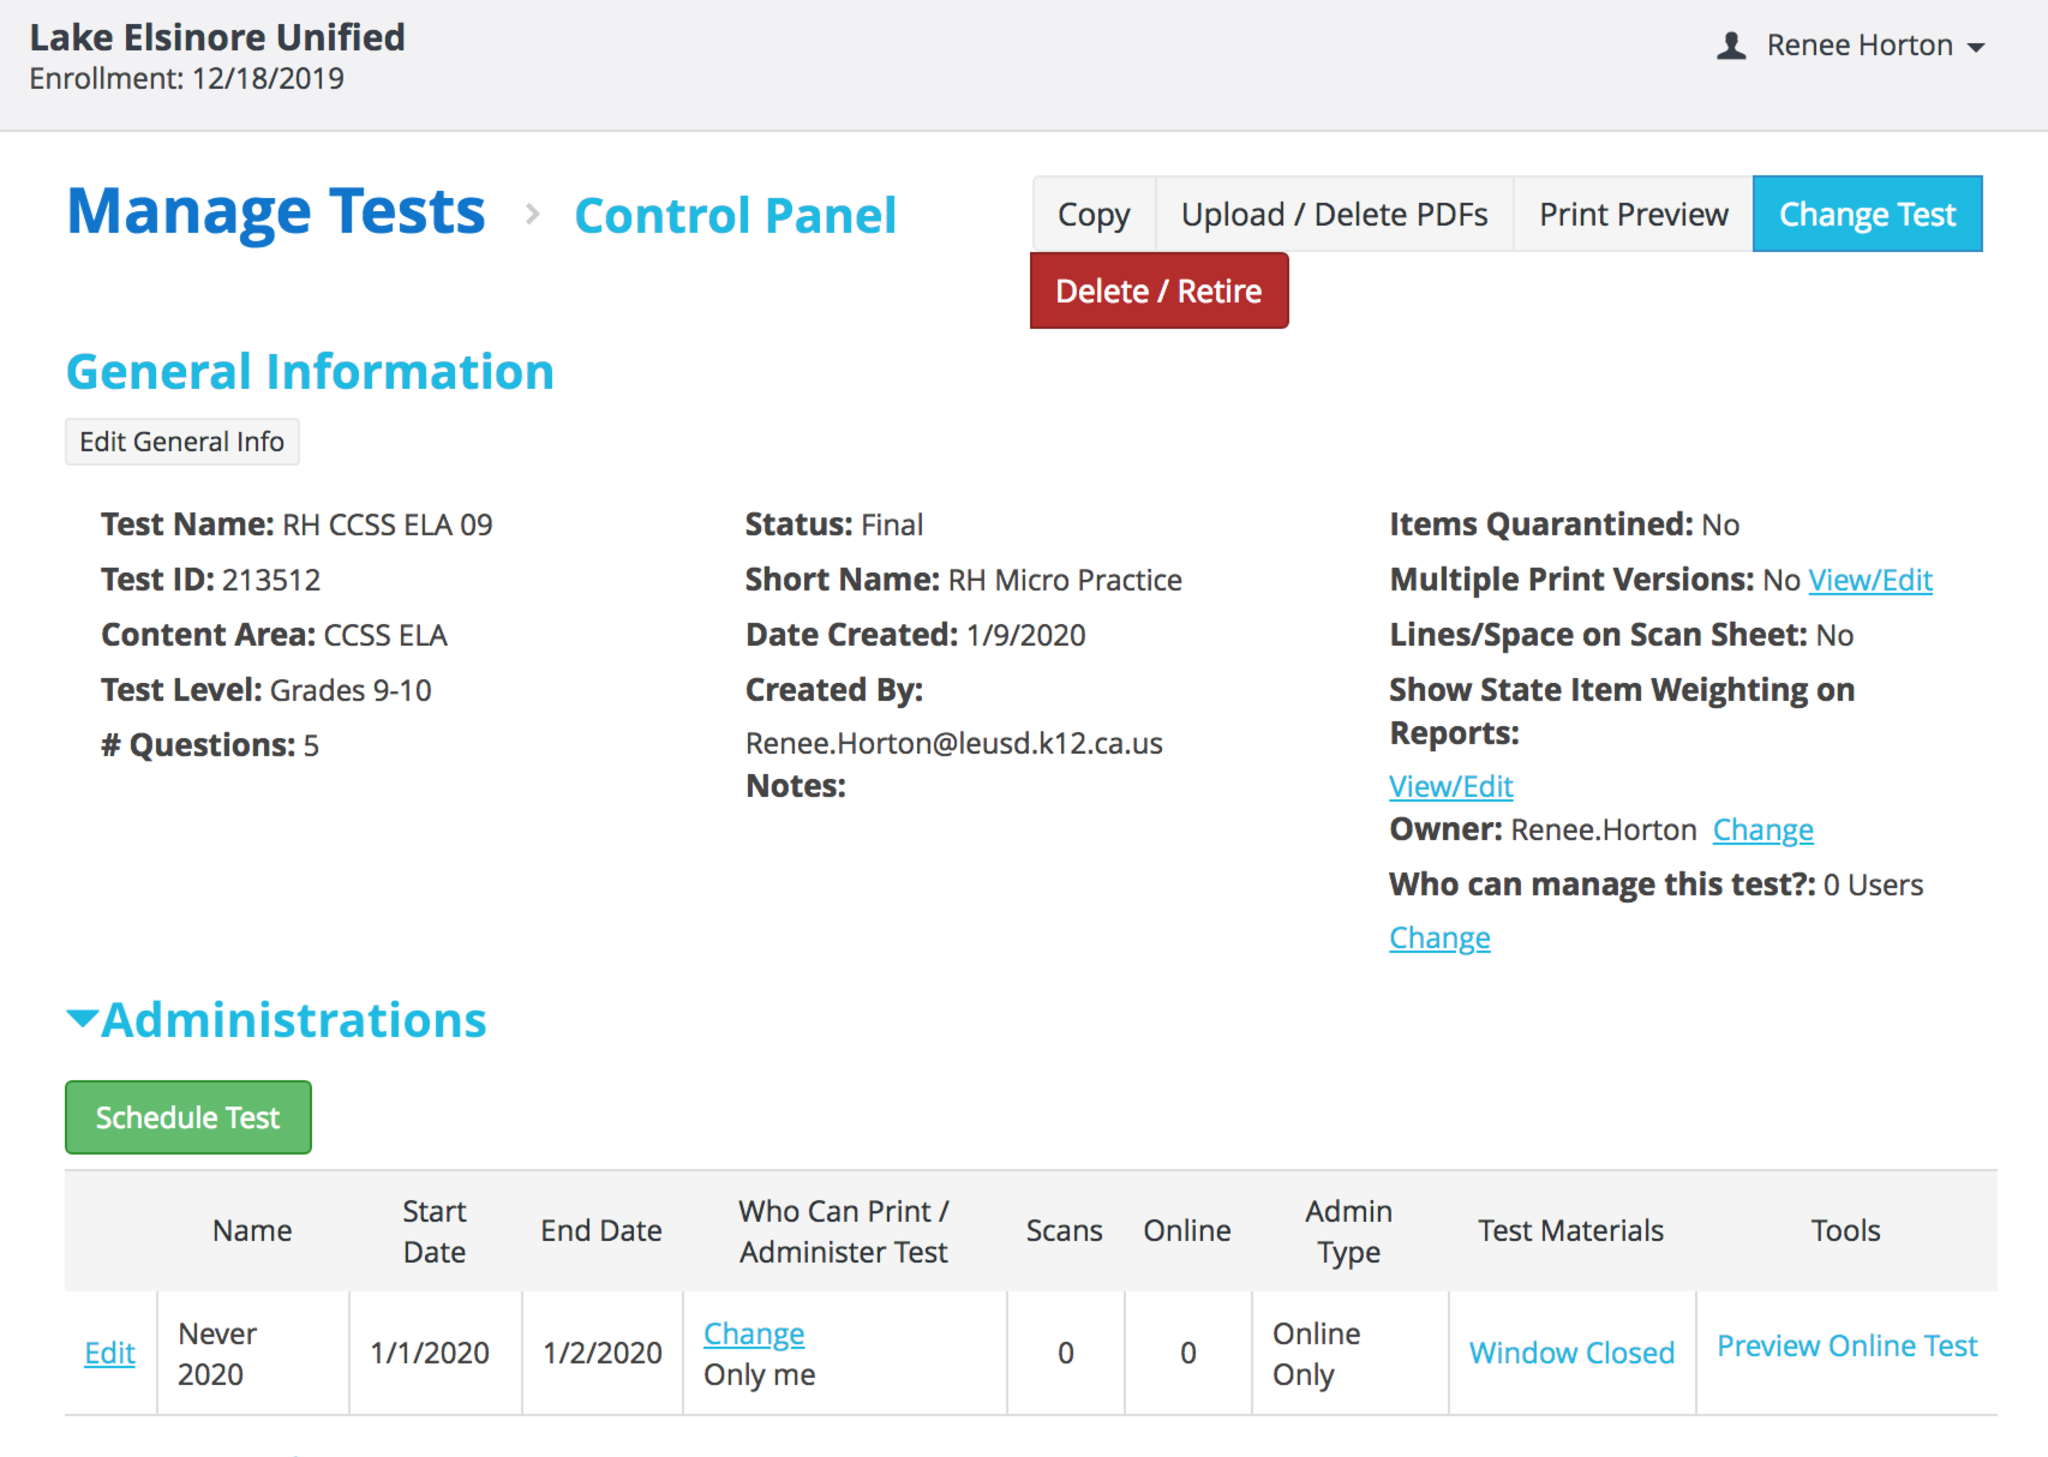
Task: Click the Window Closed link
Action: [x=1571, y=1353]
